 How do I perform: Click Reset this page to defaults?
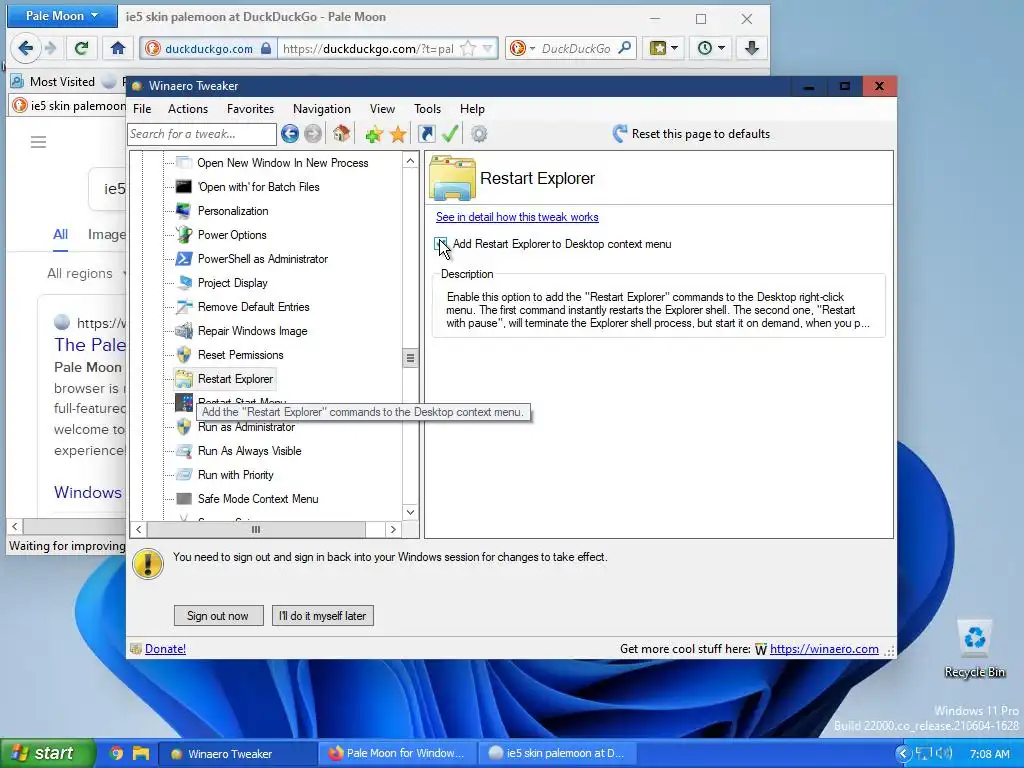[692, 134]
